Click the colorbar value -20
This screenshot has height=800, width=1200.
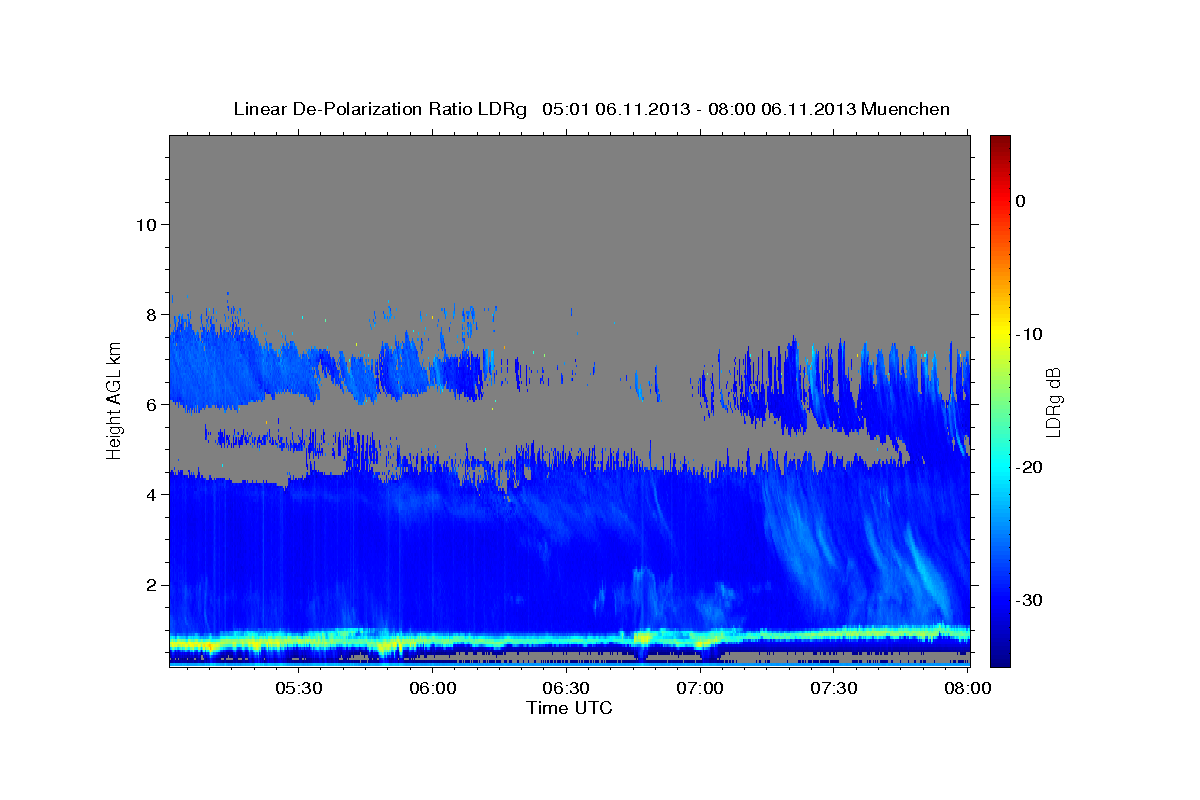1030,467
